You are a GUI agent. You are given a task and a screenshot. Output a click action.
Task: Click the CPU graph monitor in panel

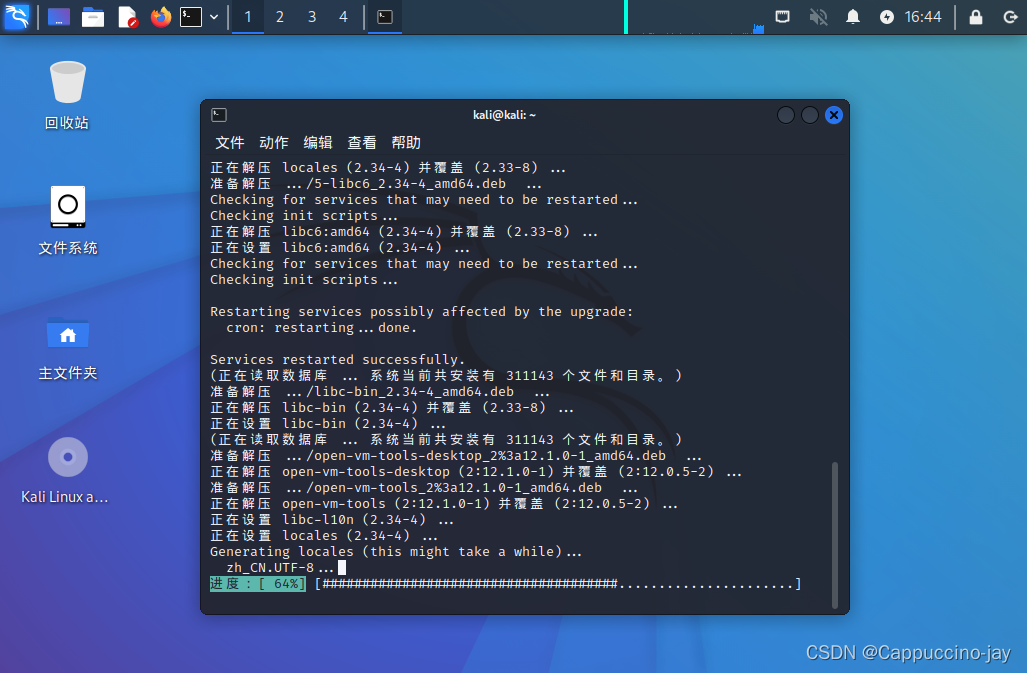click(x=694, y=17)
